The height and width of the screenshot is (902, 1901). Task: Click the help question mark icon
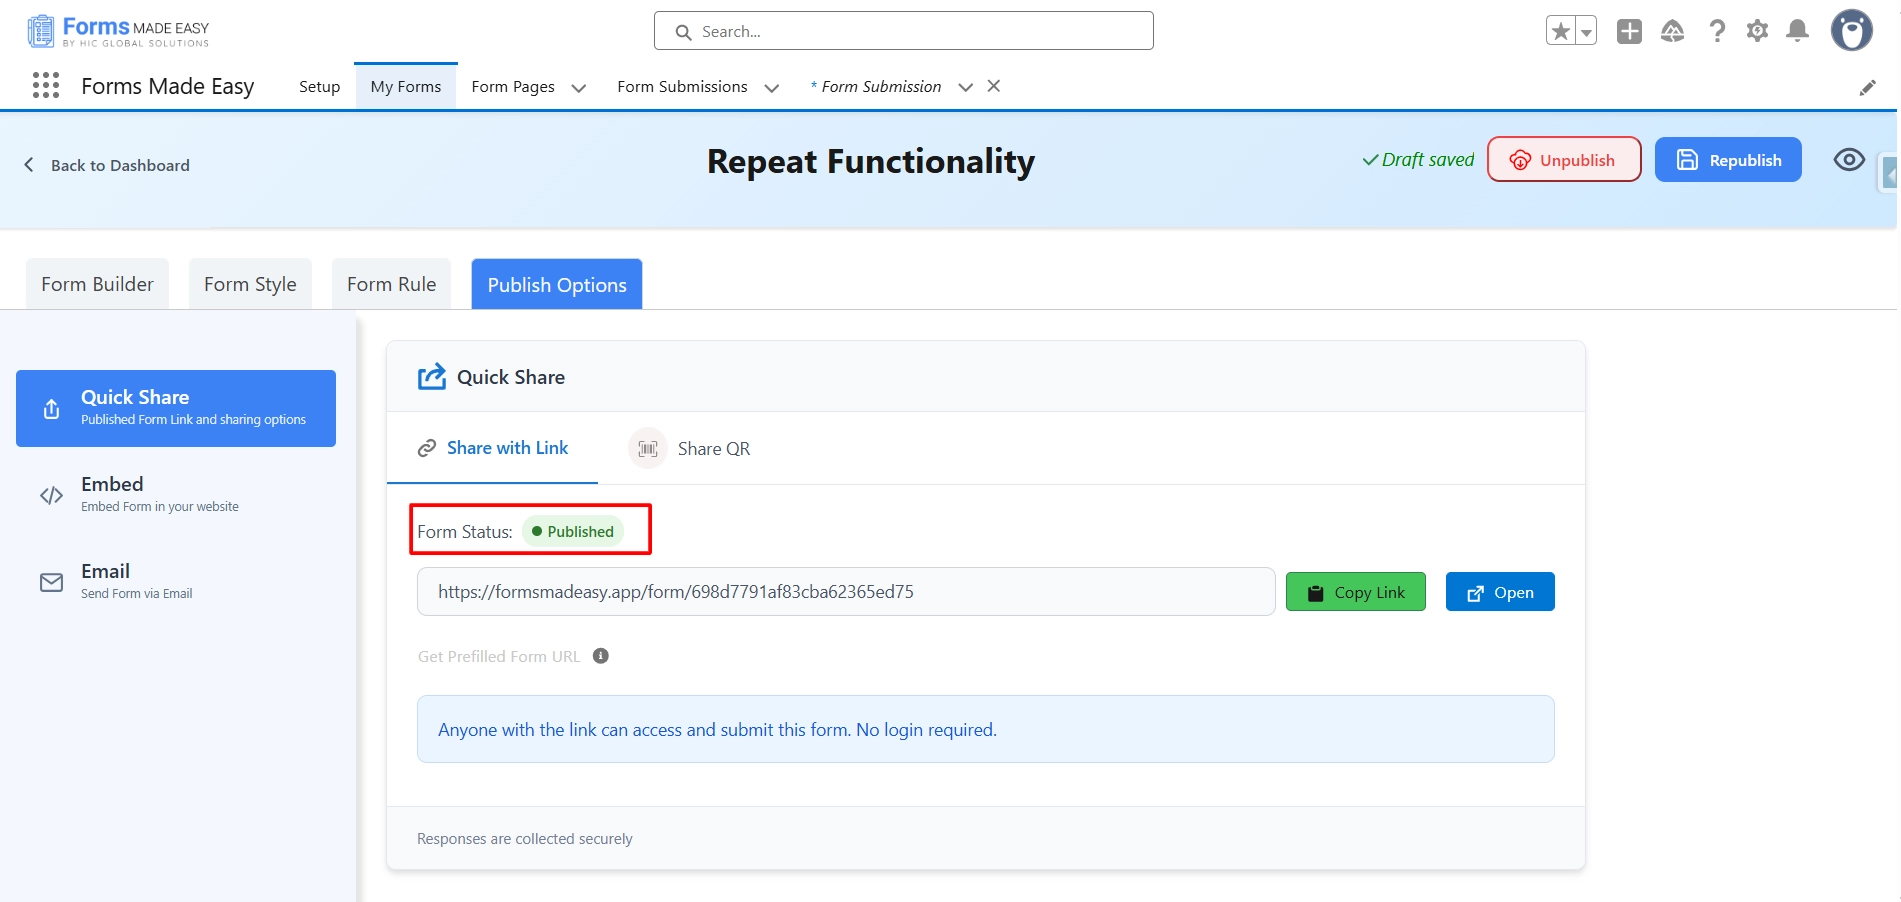pos(1717,31)
